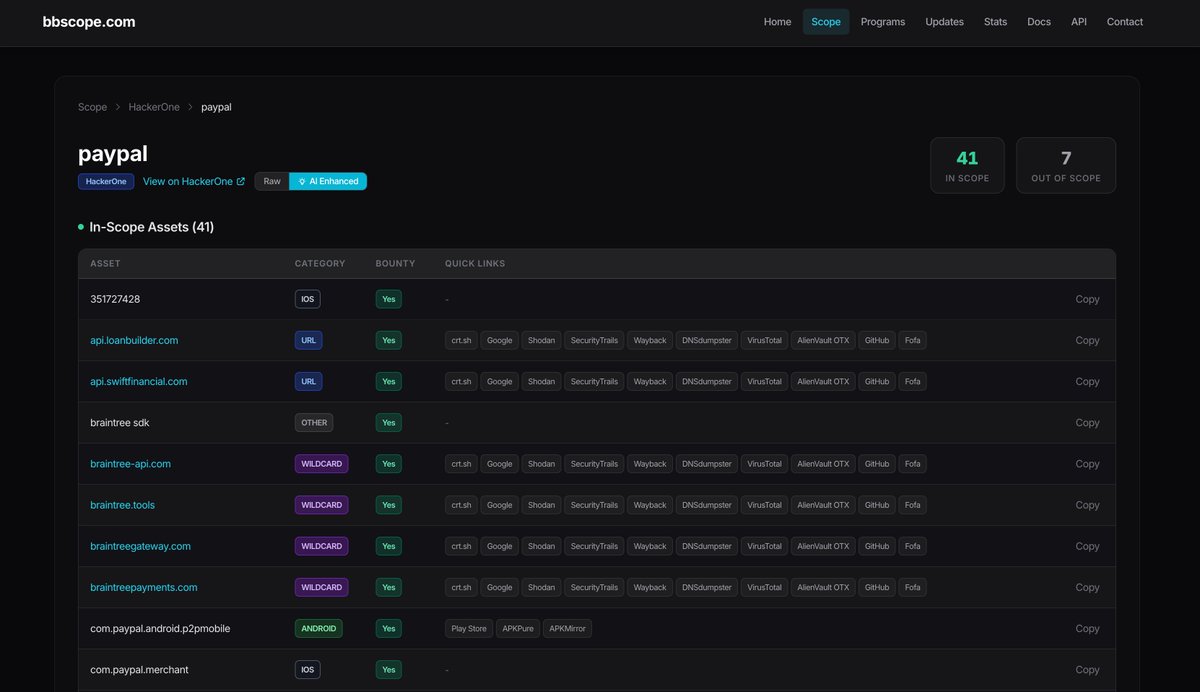
Task: Copy the api.swiftfinancial.com asset
Action: (x=1087, y=381)
